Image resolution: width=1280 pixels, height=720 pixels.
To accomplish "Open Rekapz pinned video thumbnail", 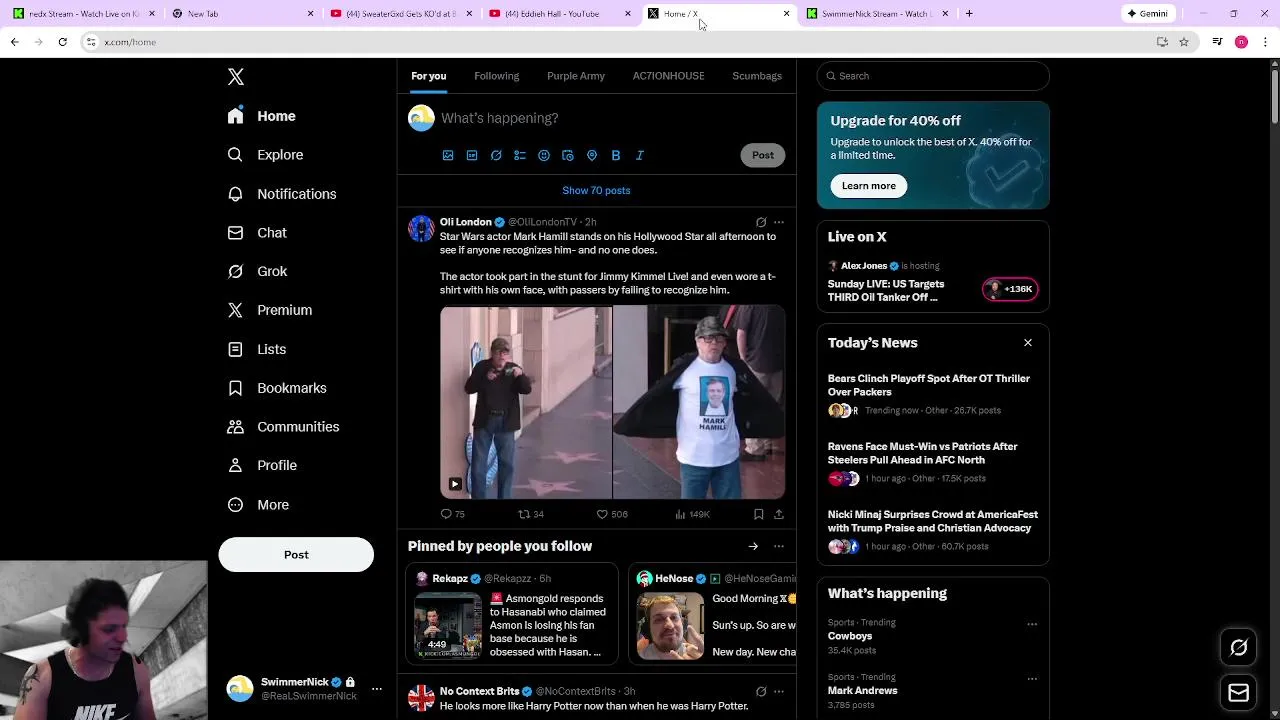I will 448,626.
